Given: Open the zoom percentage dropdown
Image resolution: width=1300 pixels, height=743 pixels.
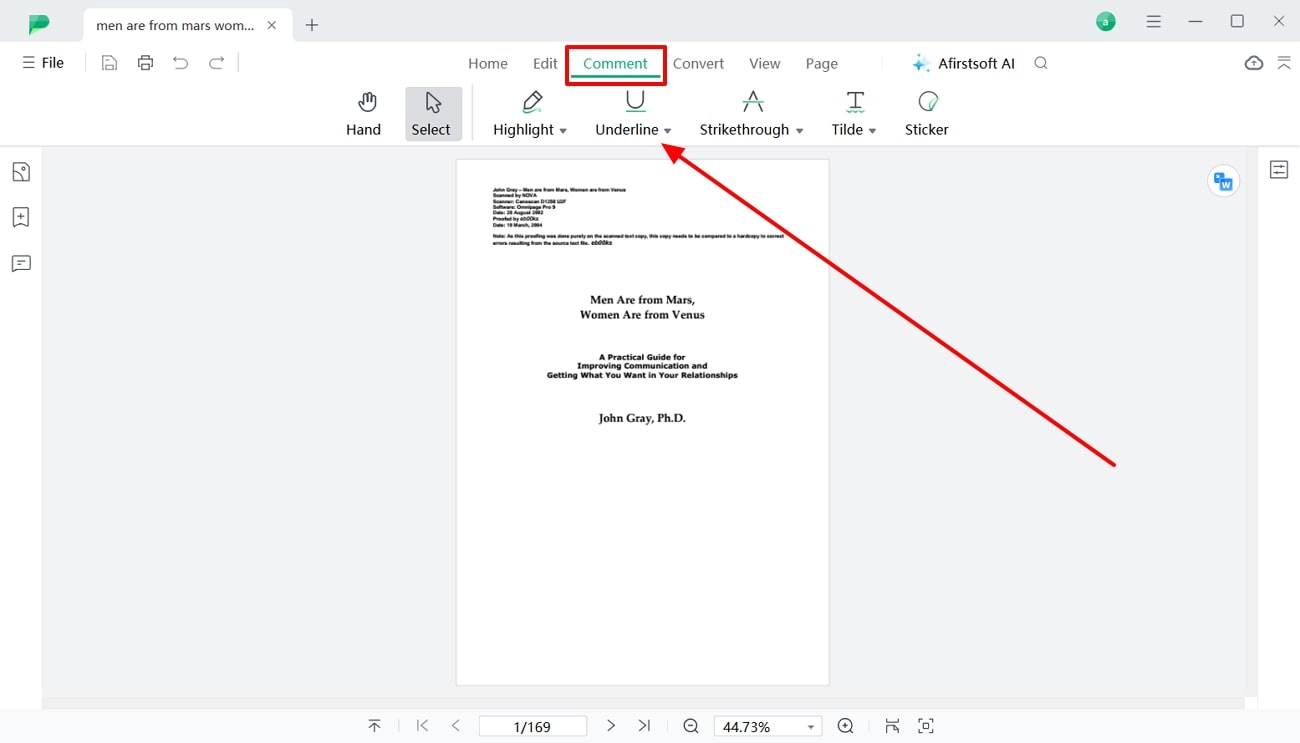Looking at the screenshot, I should pos(811,727).
